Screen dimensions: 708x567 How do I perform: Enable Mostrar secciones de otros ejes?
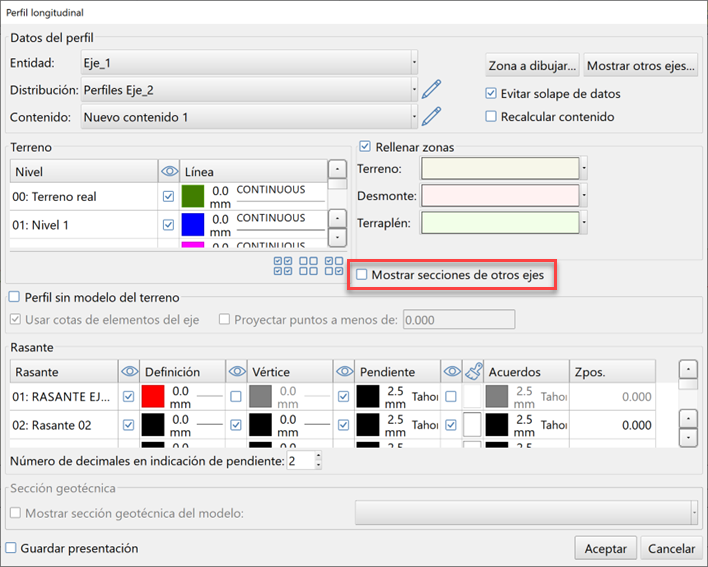[x=362, y=274]
